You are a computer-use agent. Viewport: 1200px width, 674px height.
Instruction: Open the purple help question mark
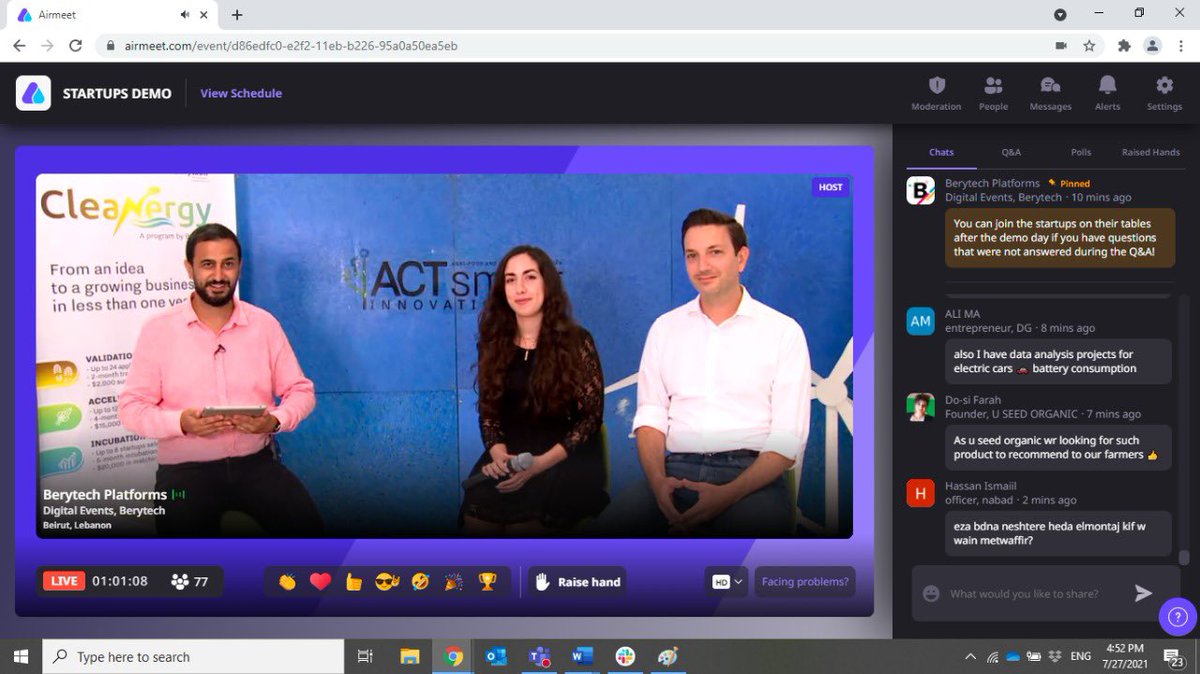pyautogui.click(x=1177, y=616)
